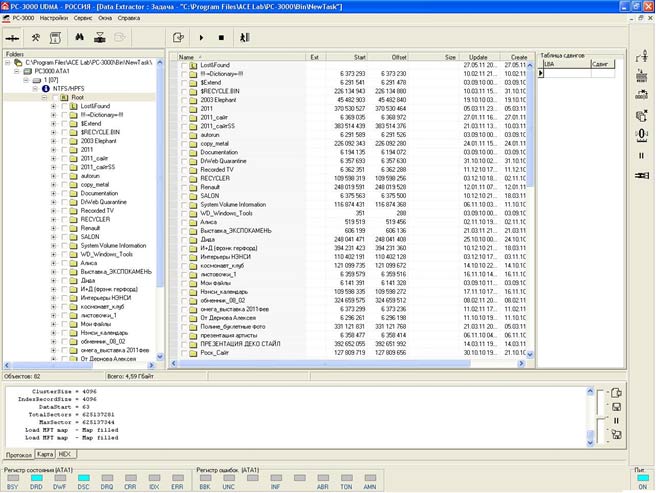Click the jumper connector icon in right sidebar
Viewport: 656px width, 493px height.
click(x=641, y=175)
